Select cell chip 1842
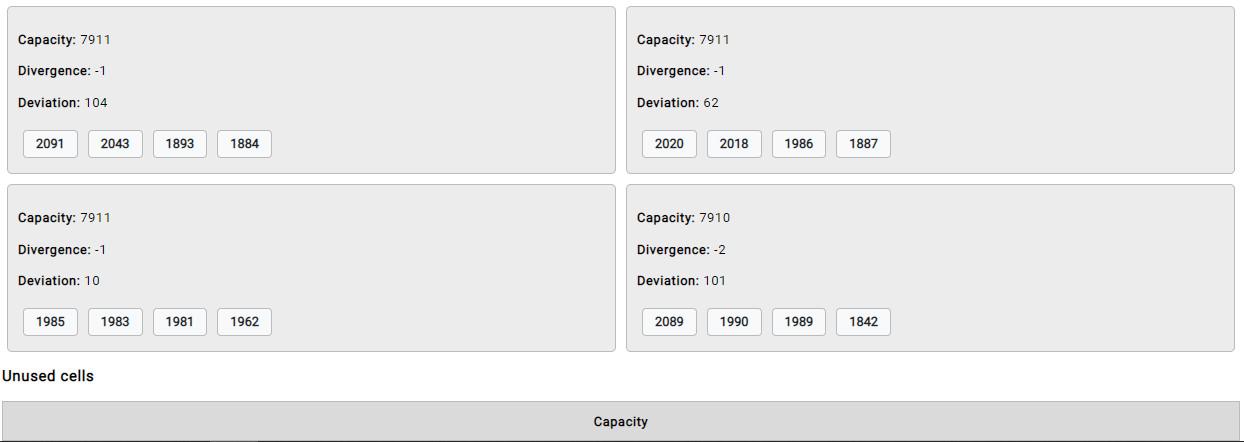Viewport: 1244px width, 442px height. [x=863, y=322]
